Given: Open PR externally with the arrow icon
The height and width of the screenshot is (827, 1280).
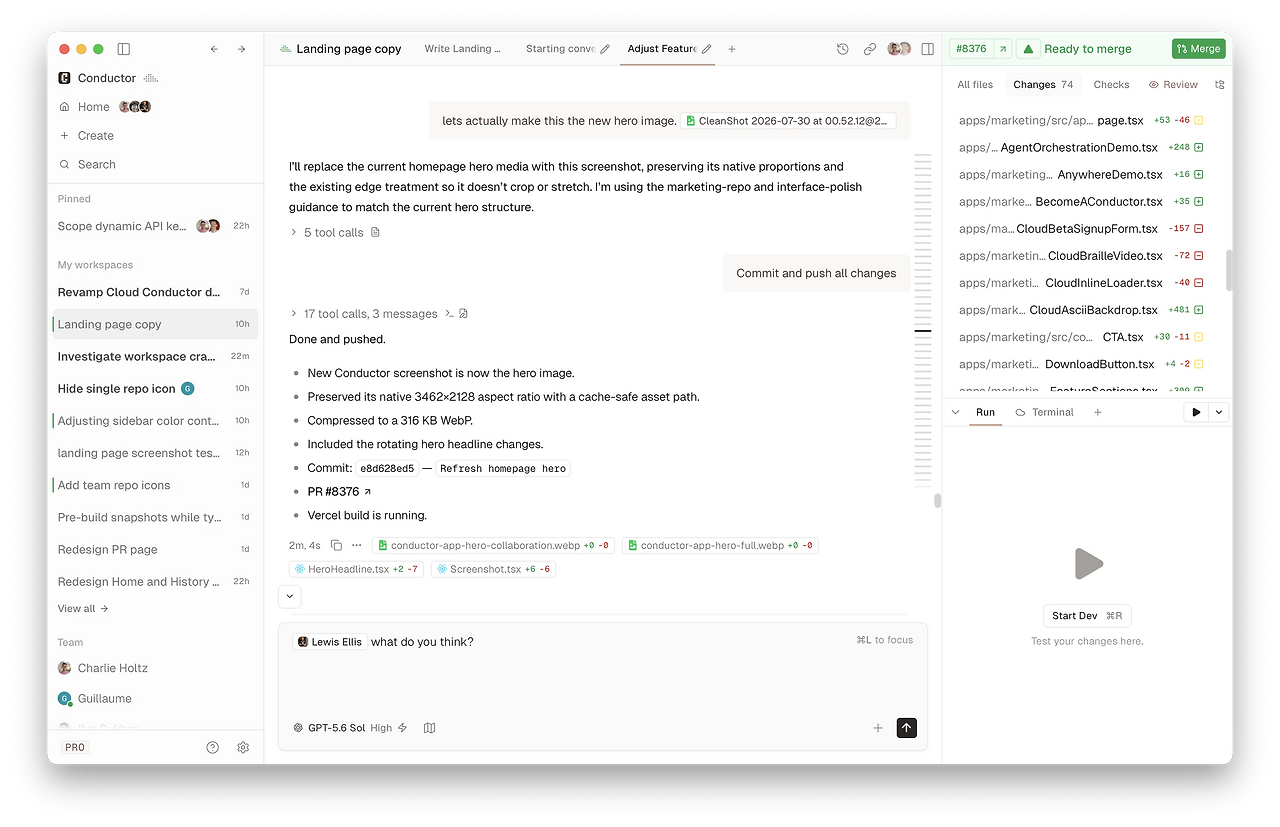Looking at the screenshot, I should point(1002,49).
